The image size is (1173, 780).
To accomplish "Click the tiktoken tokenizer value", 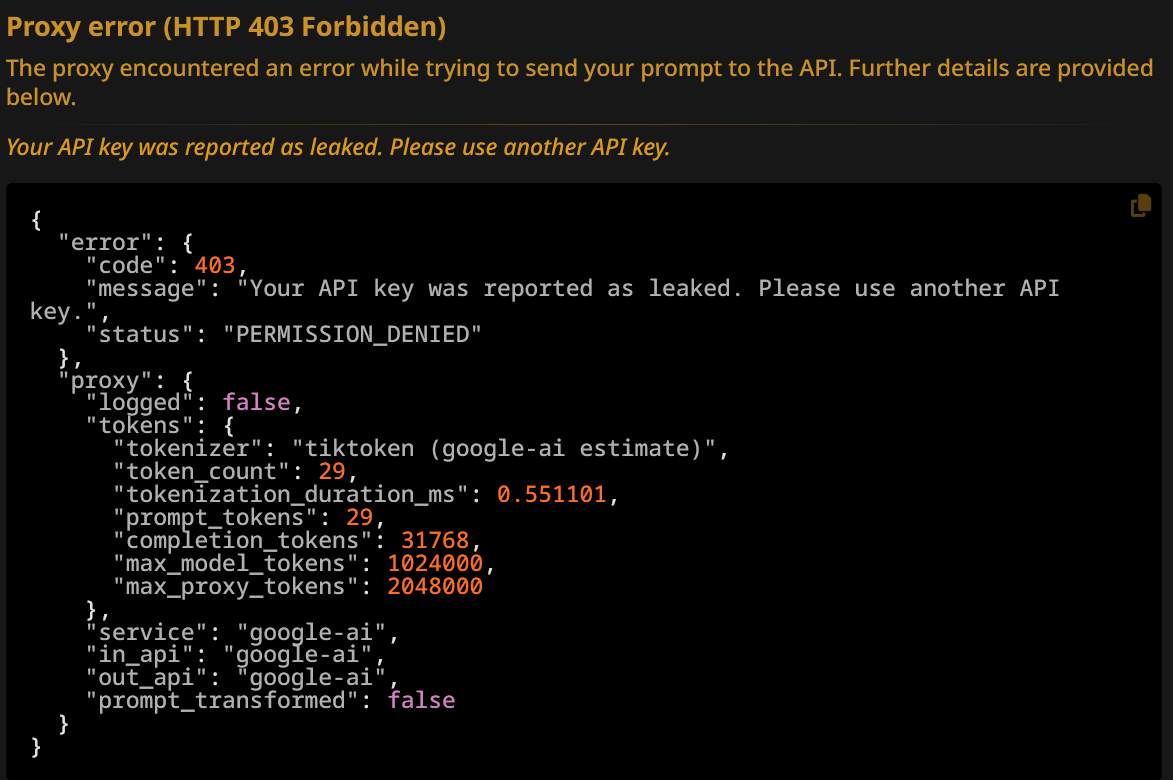I will [497, 448].
